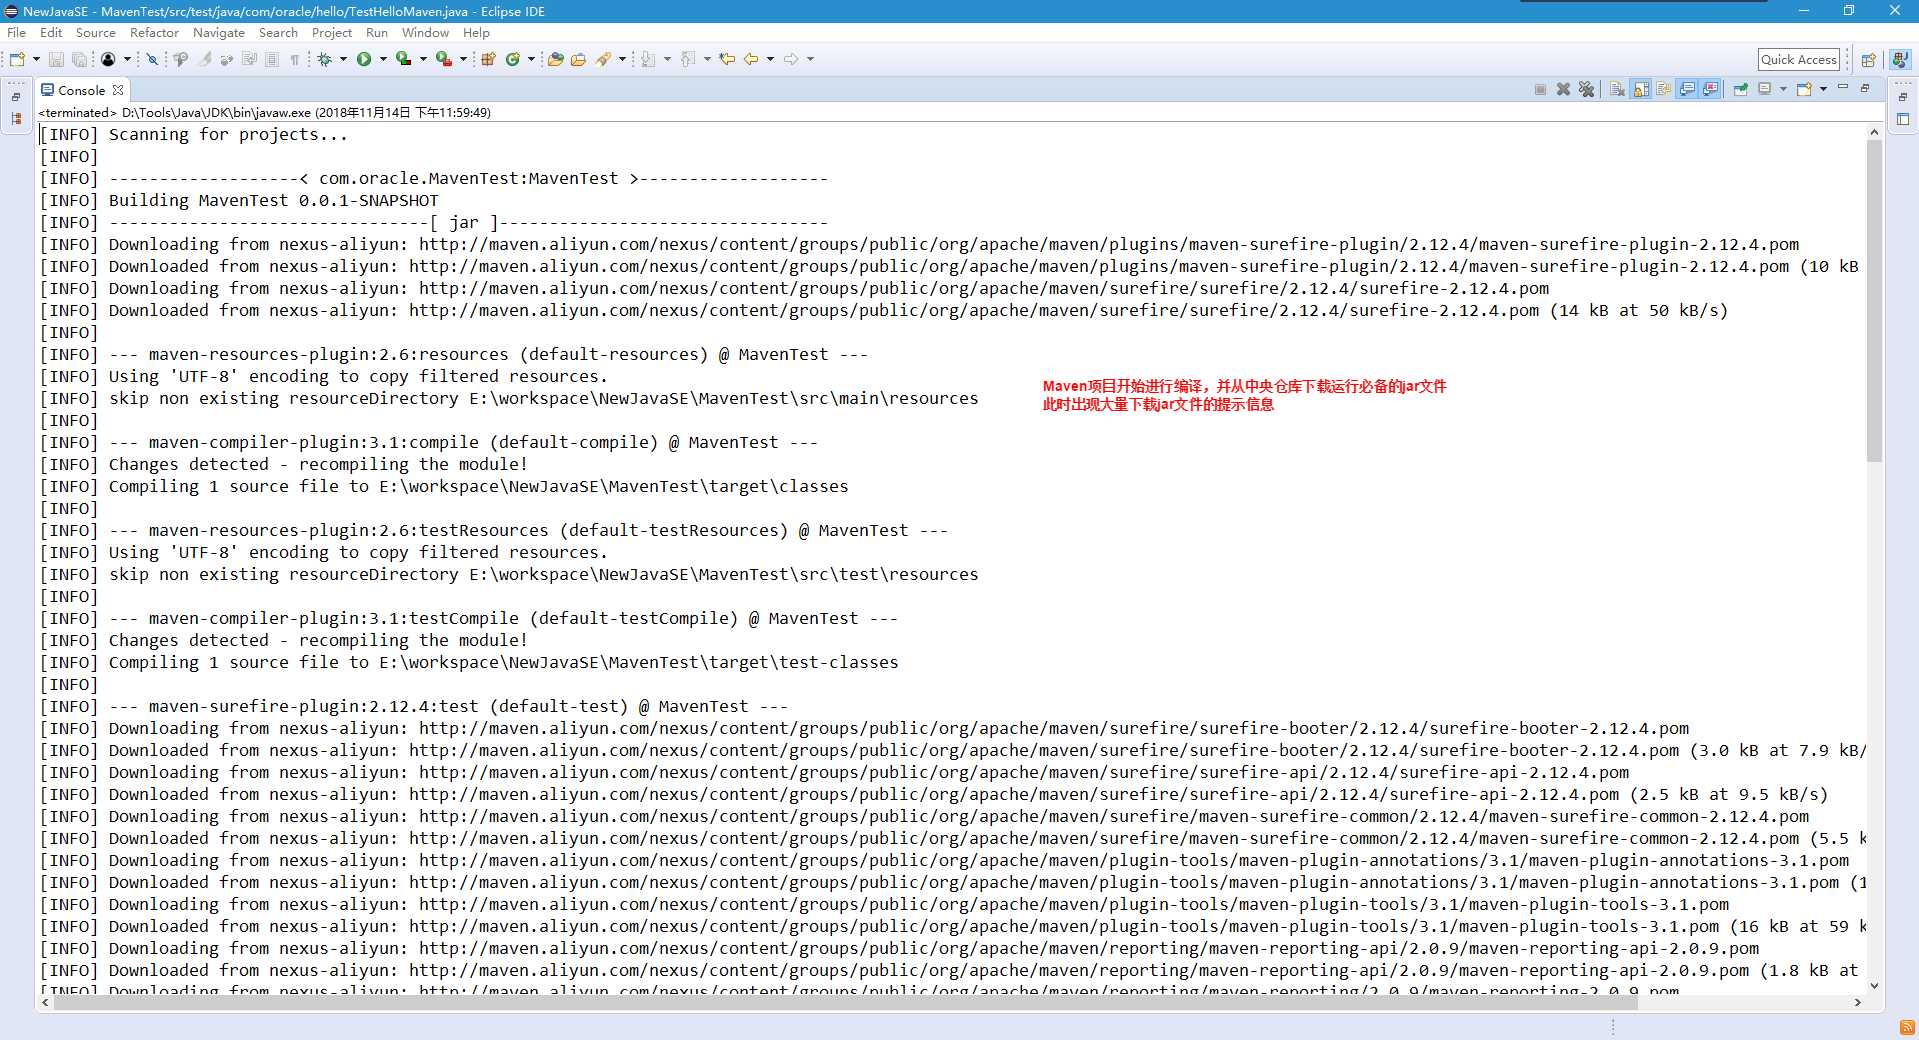Toggle show console on standard error
The height and width of the screenshot is (1040, 1919).
[x=1710, y=89]
